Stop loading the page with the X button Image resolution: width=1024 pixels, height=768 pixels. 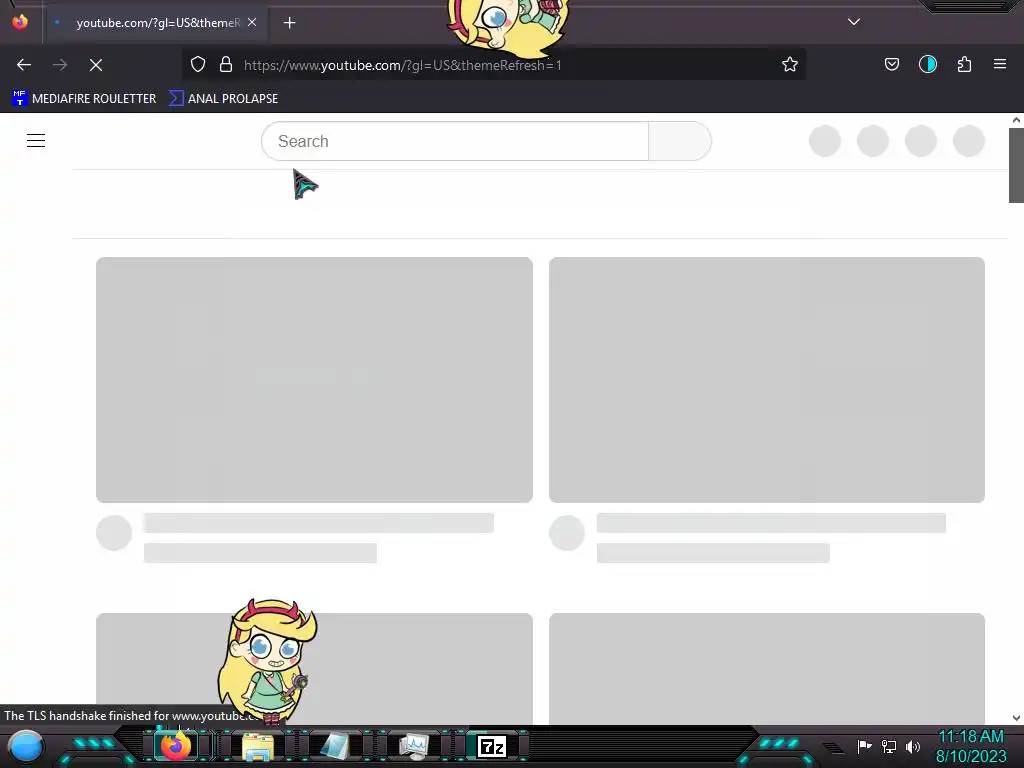tap(96, 65)
